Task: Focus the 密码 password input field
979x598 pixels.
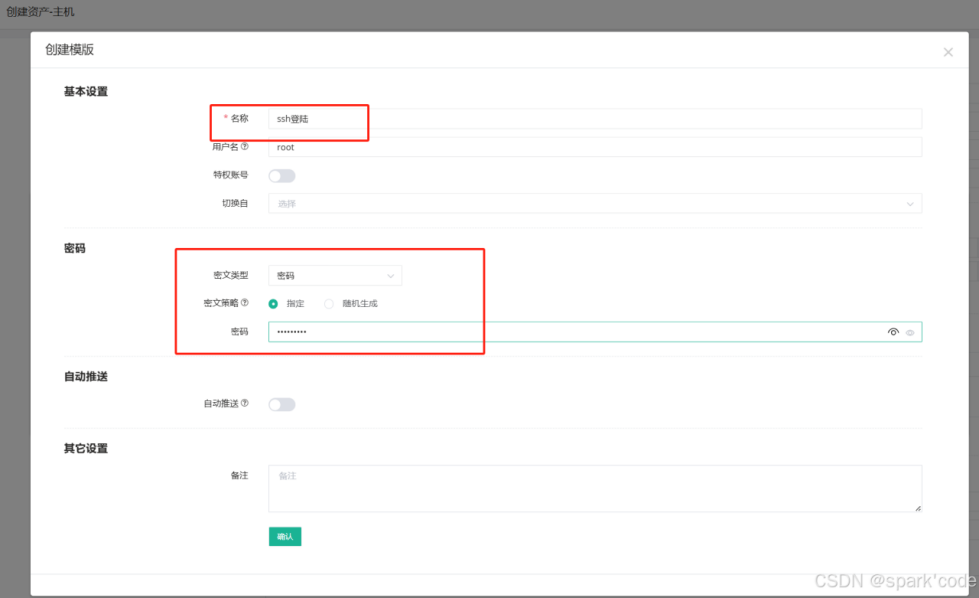Action: pyautogui.click(x=595, y=332)
